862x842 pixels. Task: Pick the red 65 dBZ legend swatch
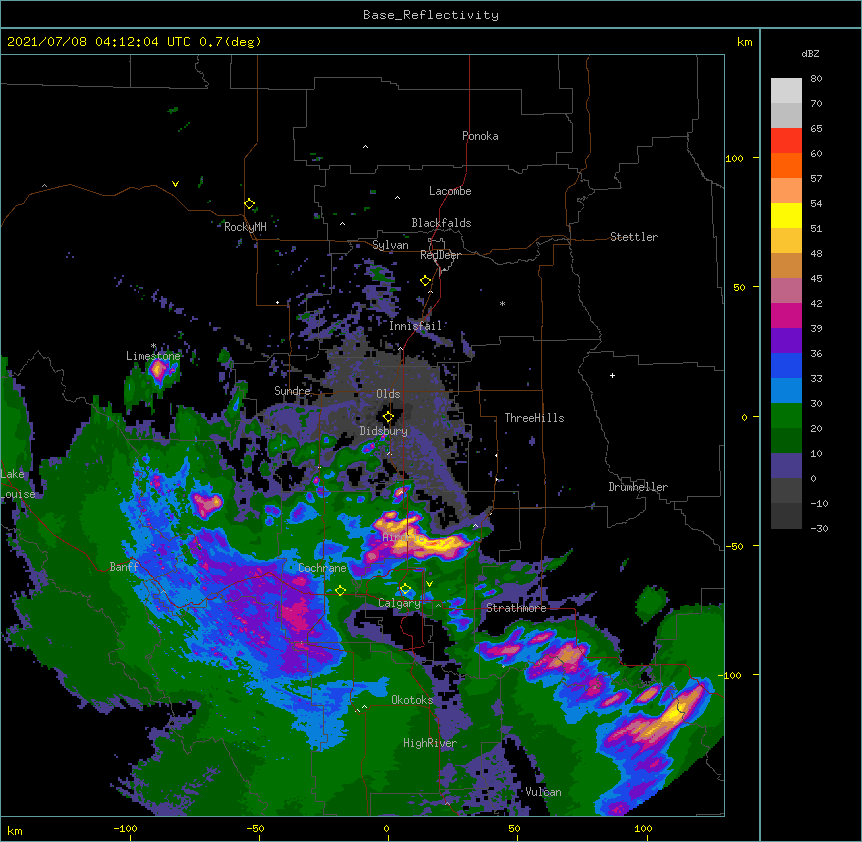point(786,140)
